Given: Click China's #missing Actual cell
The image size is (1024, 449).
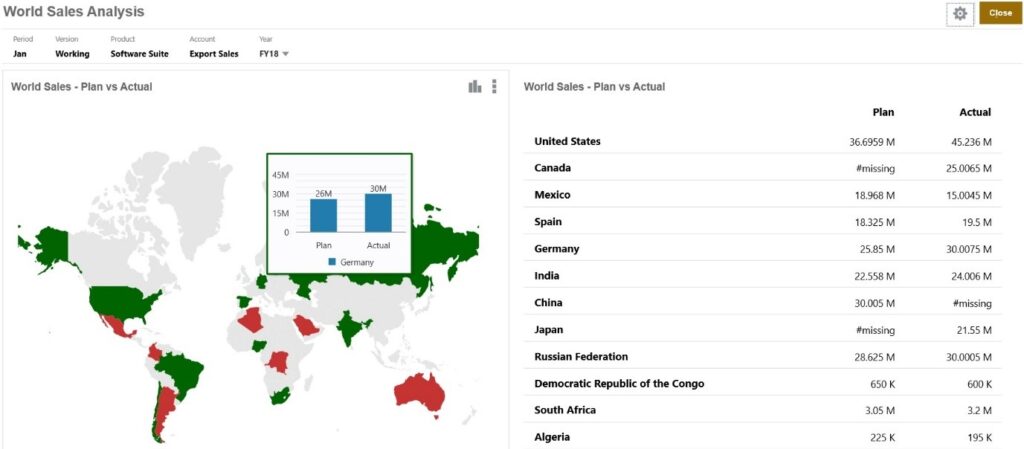Looking at the screenshot, I should tap(972, 303).
